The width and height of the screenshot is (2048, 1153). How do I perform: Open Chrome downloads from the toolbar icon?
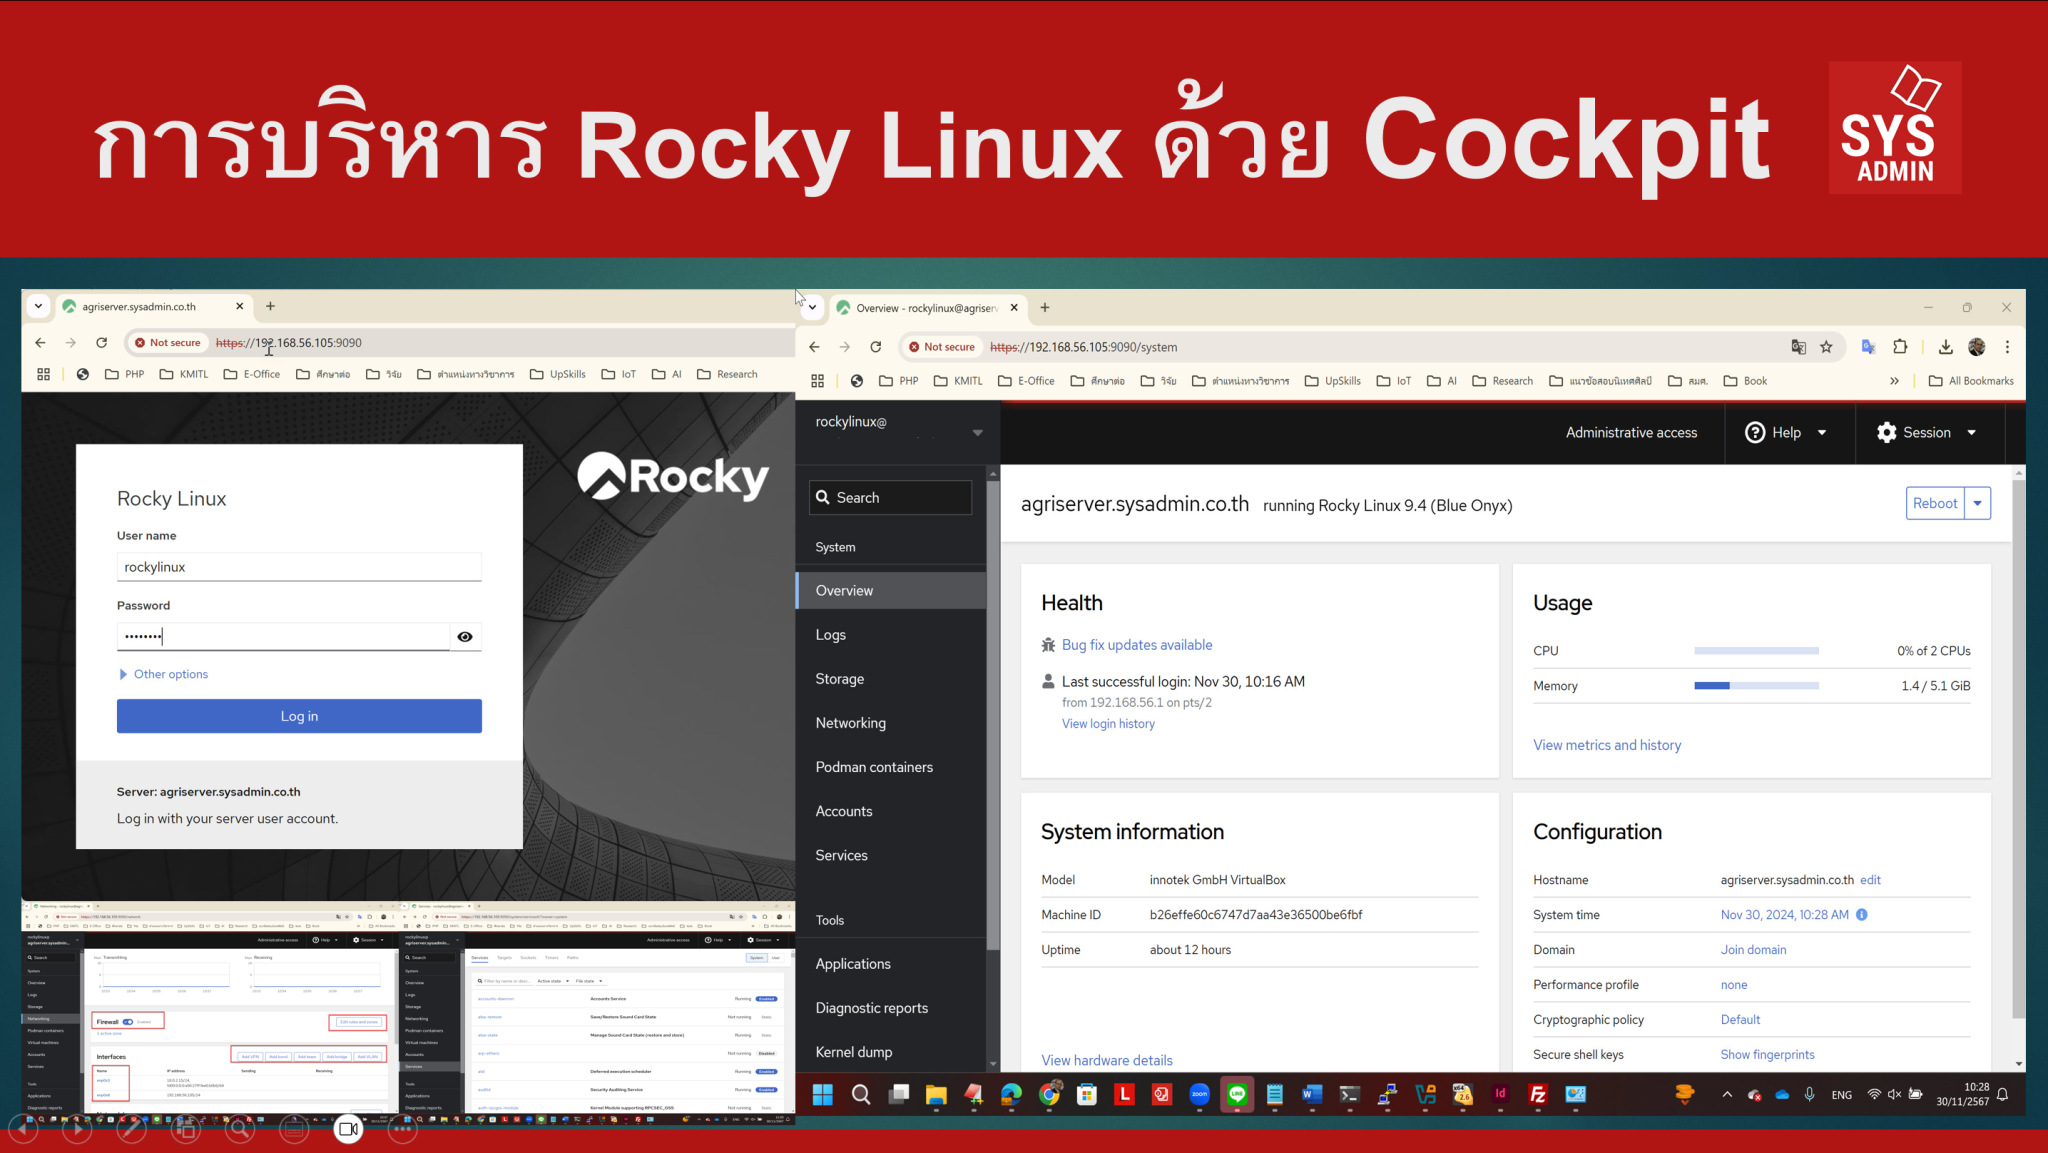(x=1946, y=346)
